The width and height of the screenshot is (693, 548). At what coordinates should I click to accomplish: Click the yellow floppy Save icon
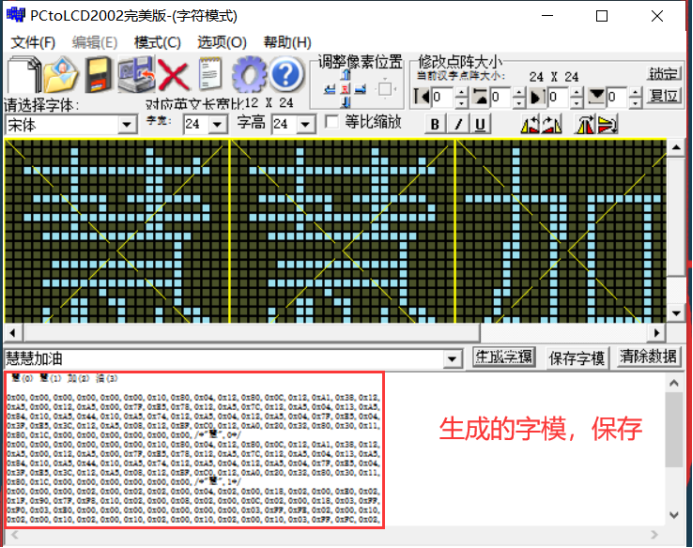99,74
